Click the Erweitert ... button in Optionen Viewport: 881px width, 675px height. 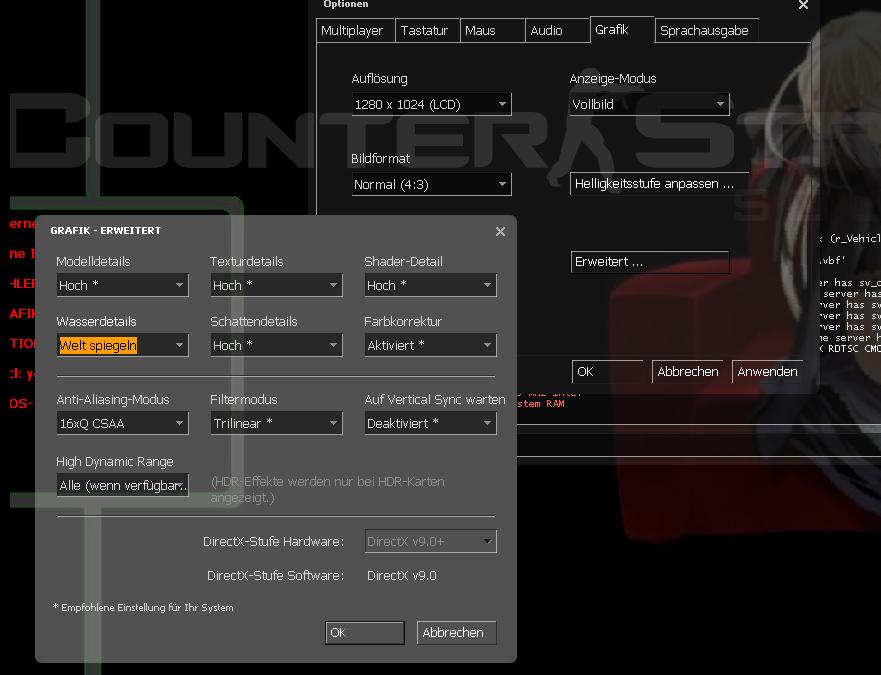(650, 262)
